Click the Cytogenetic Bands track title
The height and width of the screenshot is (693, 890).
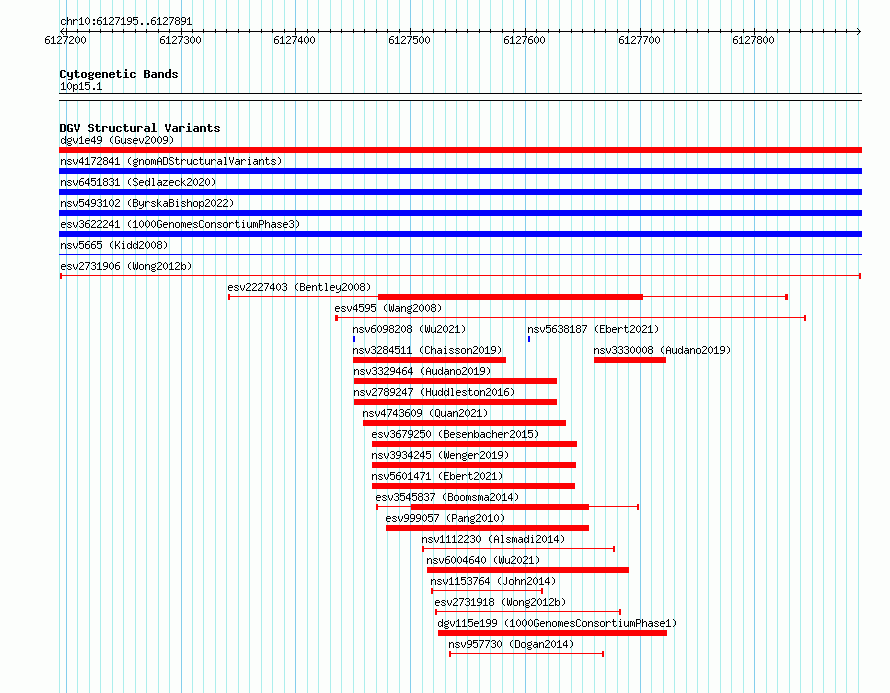point(119,74)
